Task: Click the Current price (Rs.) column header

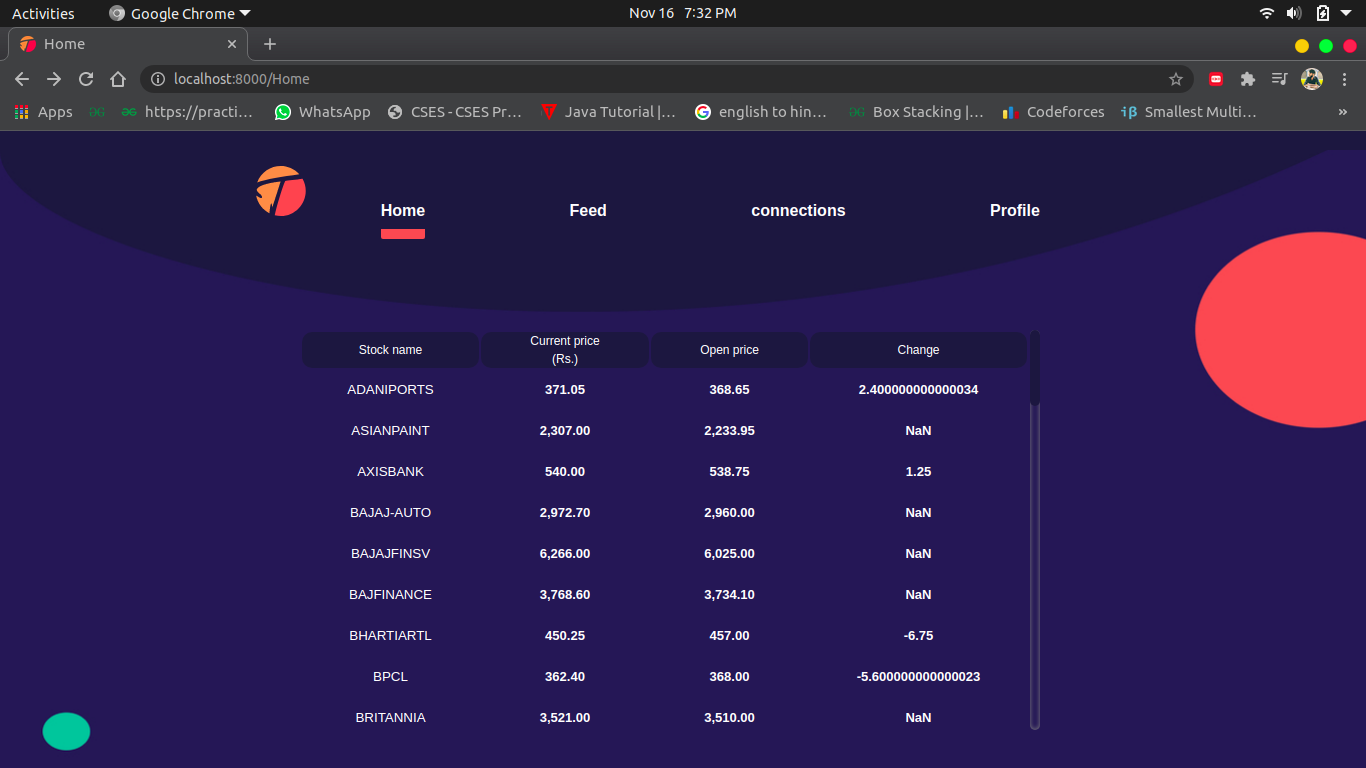Action: (565, 350)
